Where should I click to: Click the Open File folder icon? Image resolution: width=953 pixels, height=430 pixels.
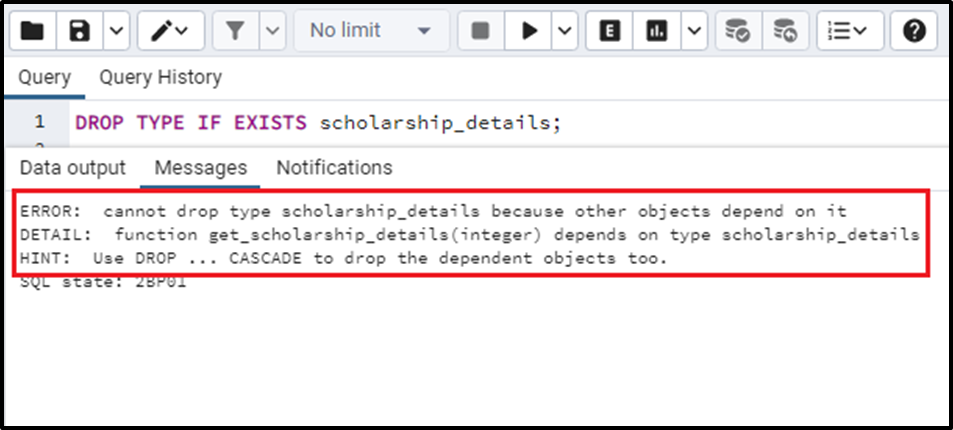tap(33, 31)
